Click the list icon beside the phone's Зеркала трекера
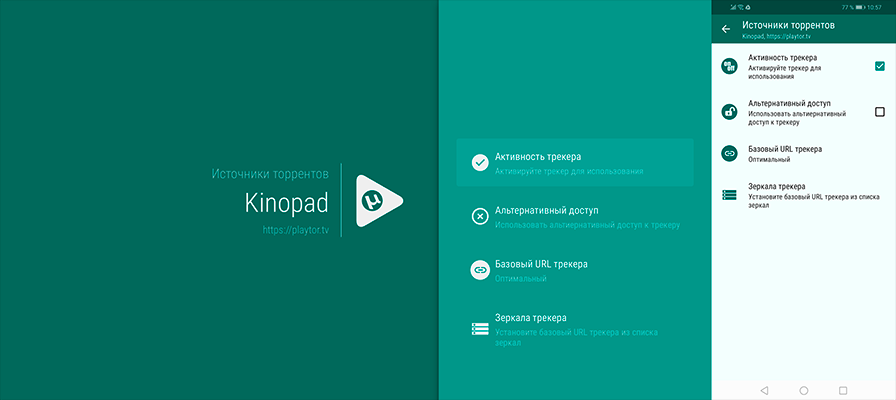896x400 pixels. tap(729, 195)
